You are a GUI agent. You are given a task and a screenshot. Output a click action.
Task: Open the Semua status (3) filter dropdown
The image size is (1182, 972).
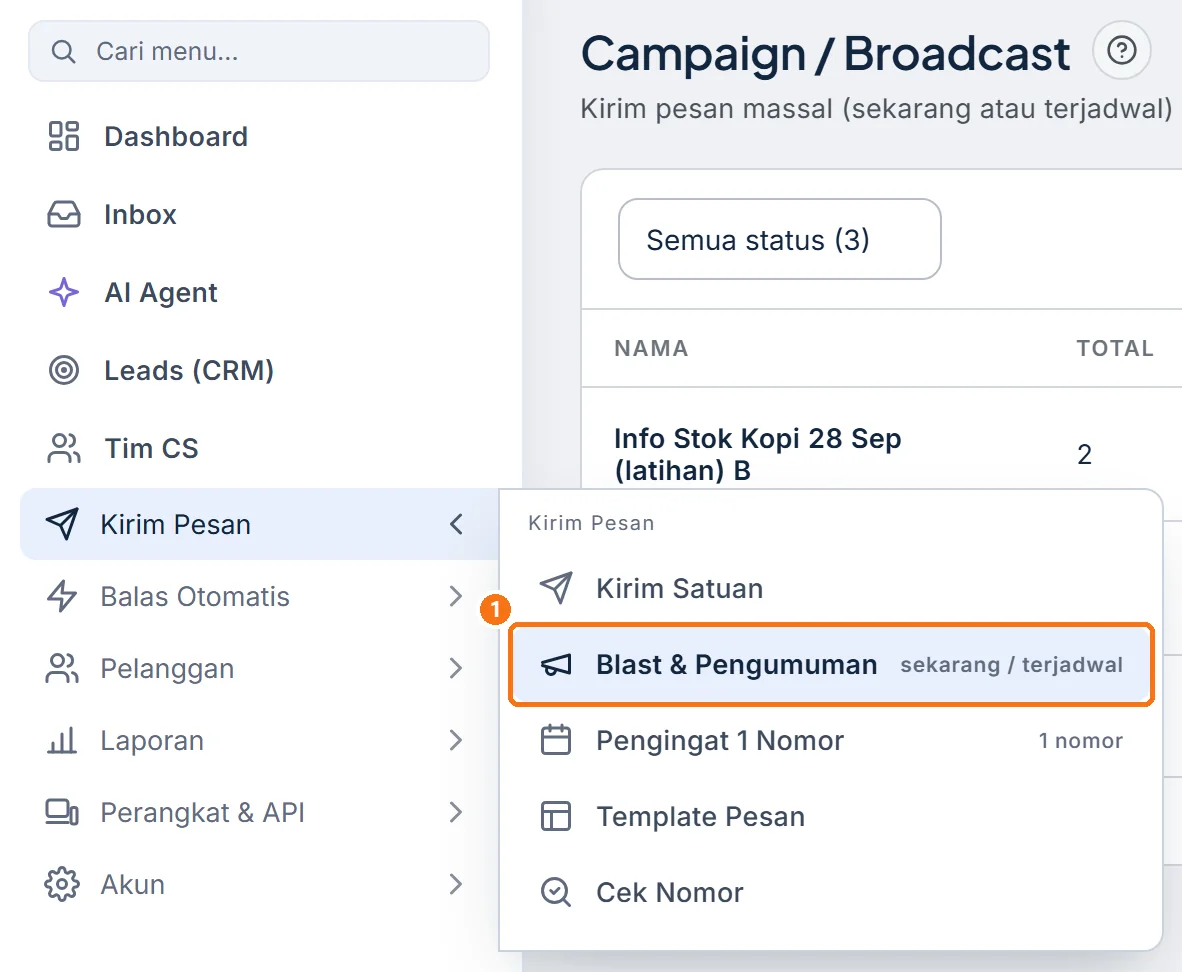779,239
